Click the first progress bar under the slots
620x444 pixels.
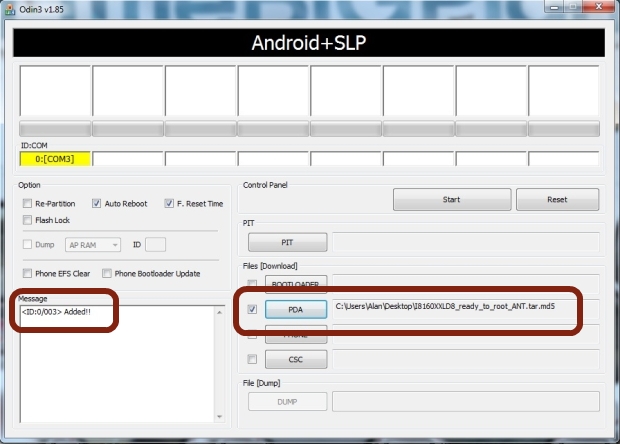[55, 128]
